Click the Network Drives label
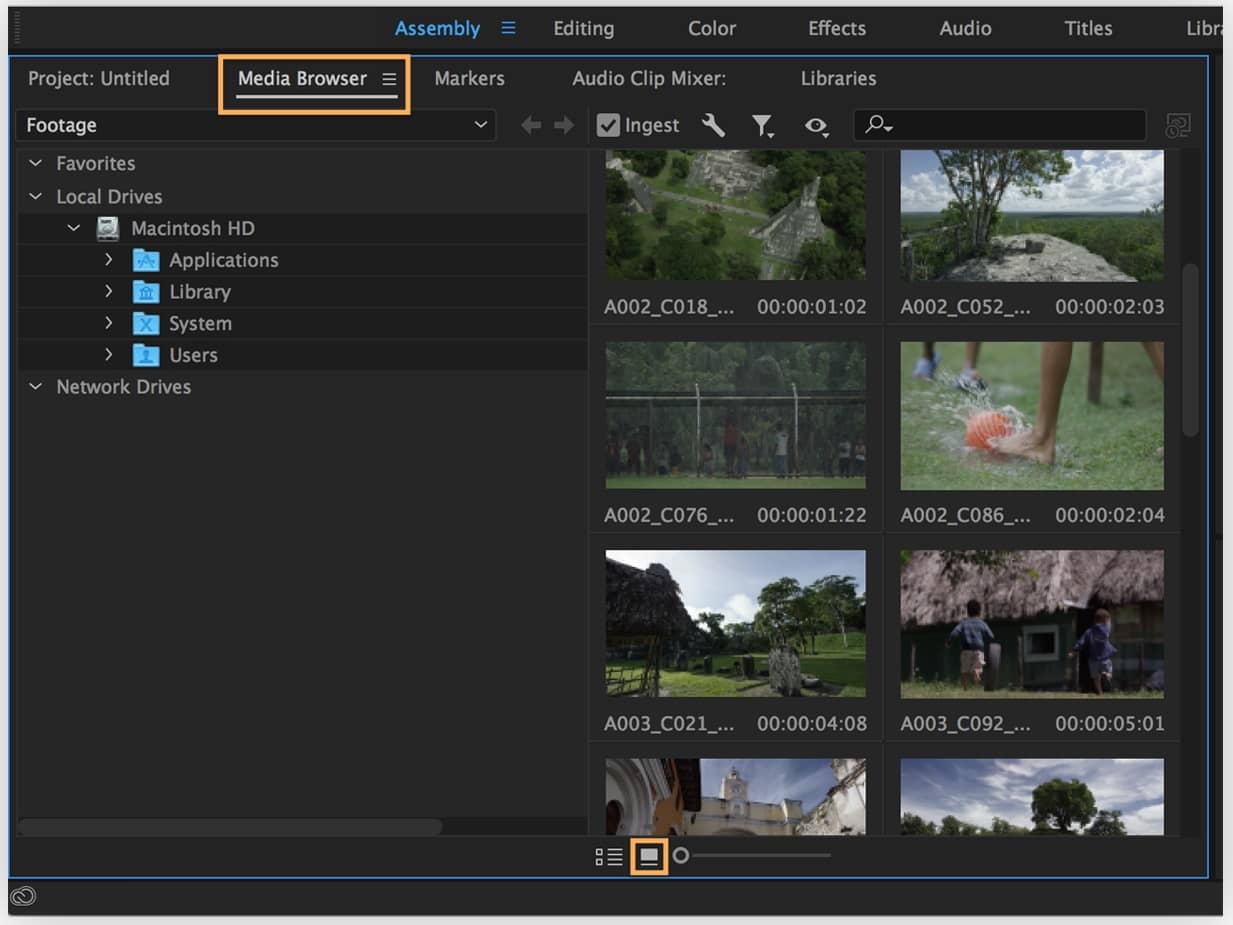The image size is (1233, 925). (123, 386)
